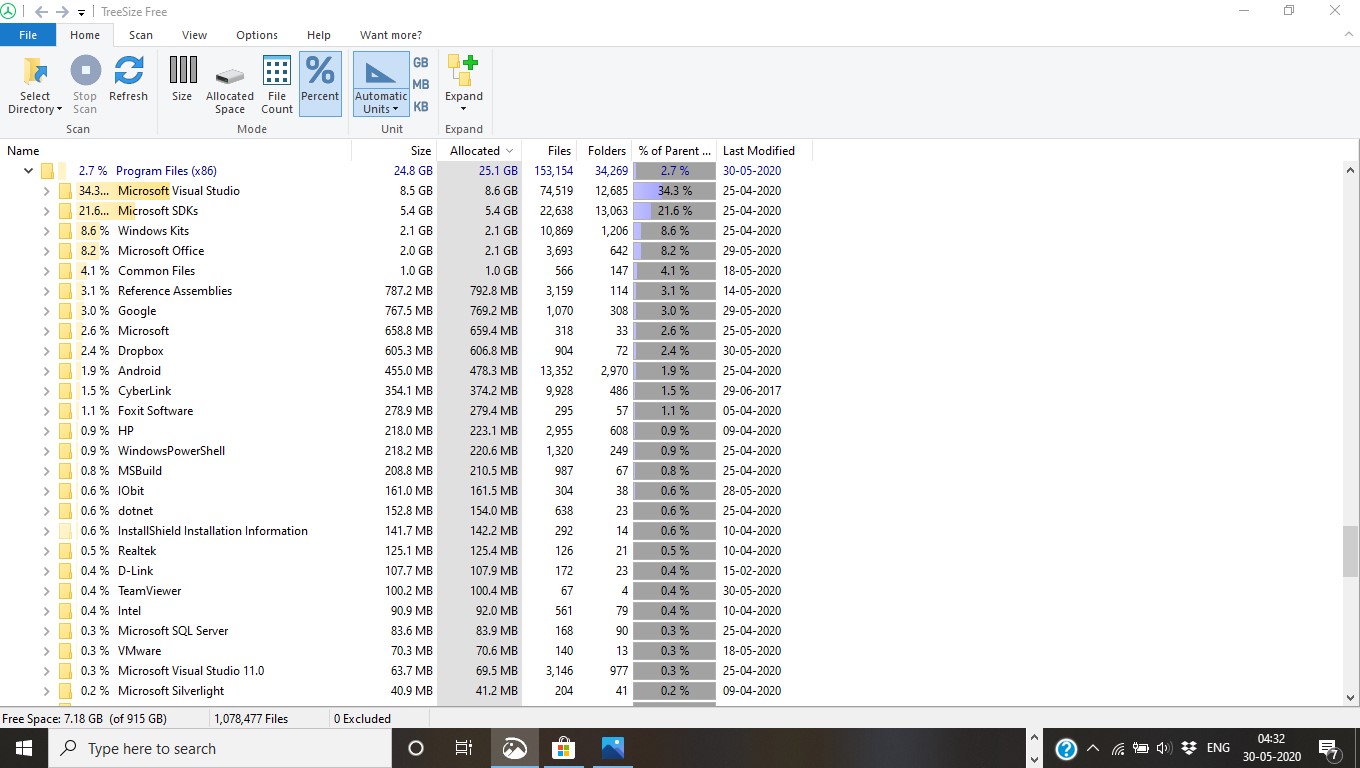
Task: Click the Want more? tab
Action: point(390,35)
